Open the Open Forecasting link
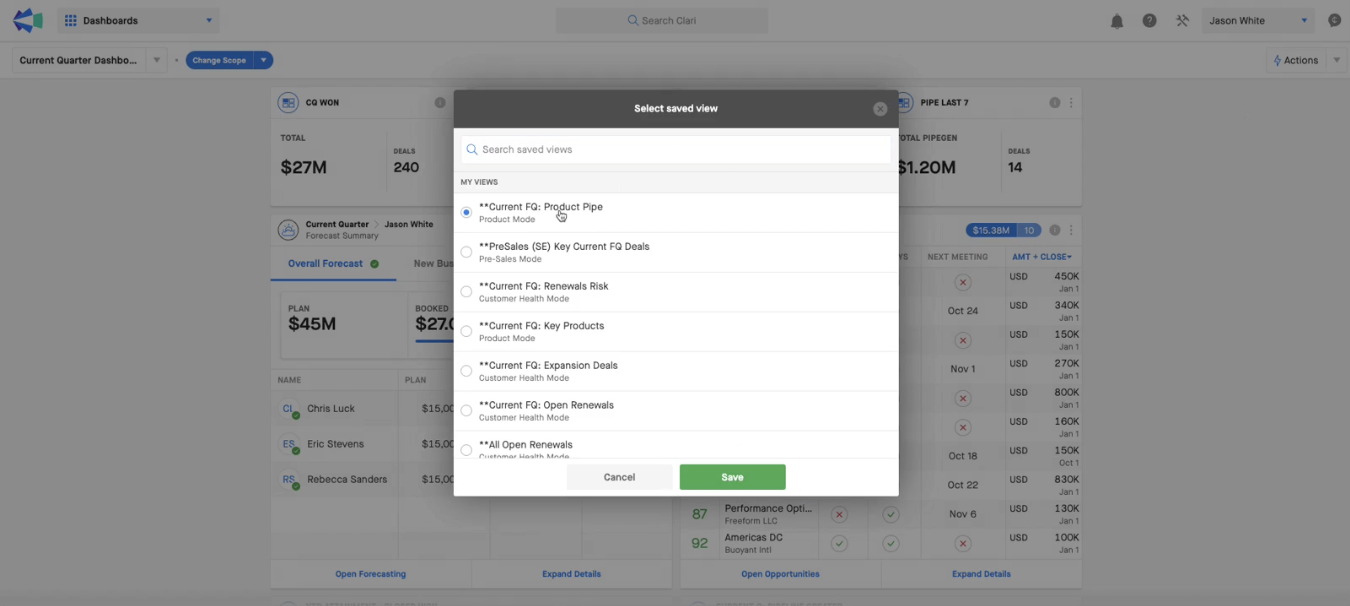The height and width of the screenshot is (606, 1350). (x=370, y=574)
